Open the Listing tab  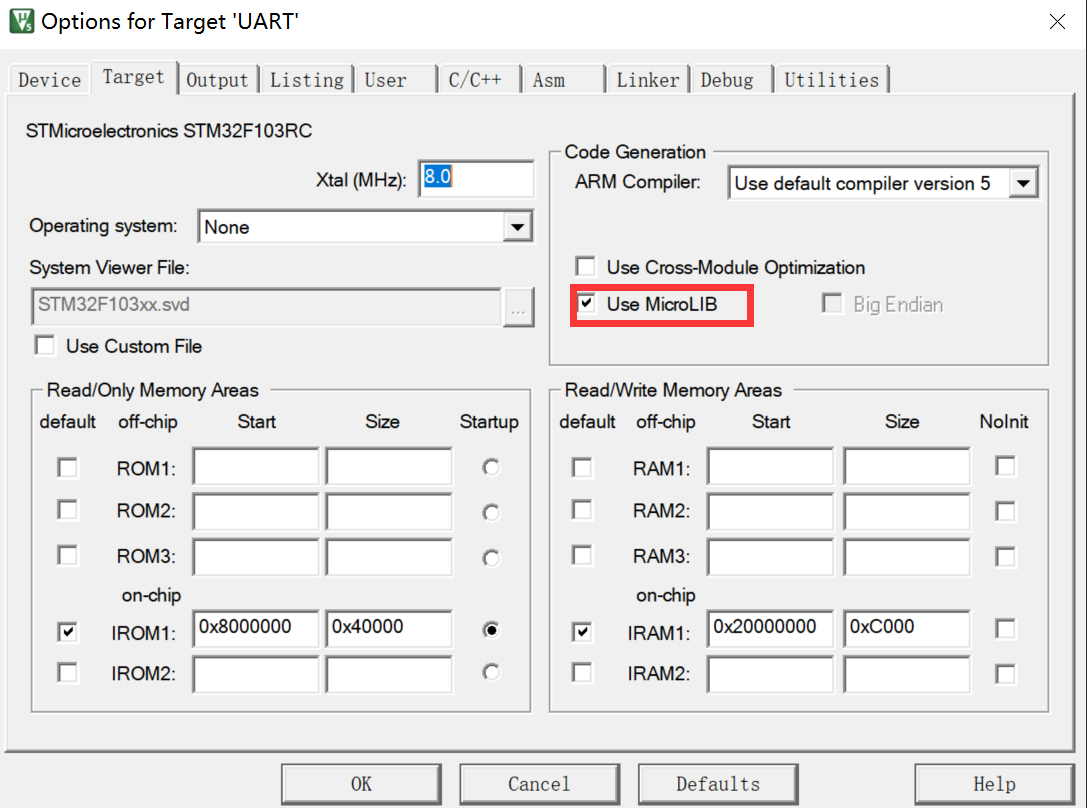coord(306,80)
